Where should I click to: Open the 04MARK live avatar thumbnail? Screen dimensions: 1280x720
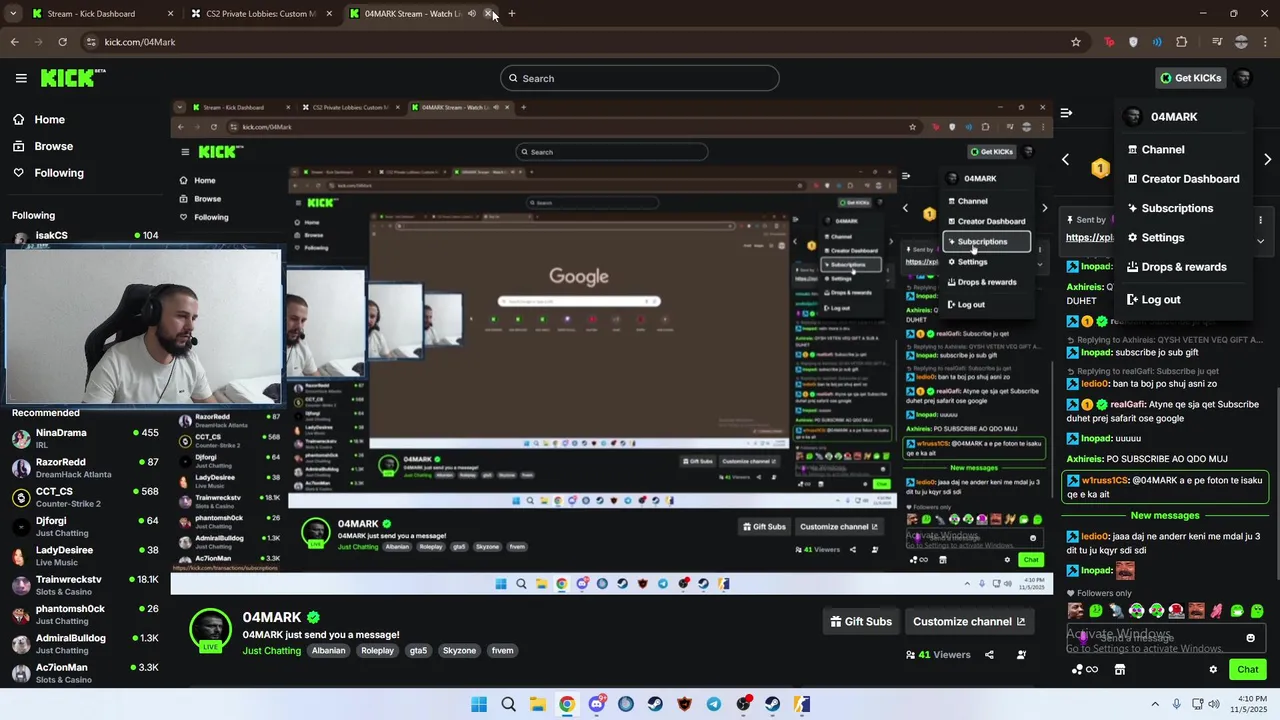(211, 630)
